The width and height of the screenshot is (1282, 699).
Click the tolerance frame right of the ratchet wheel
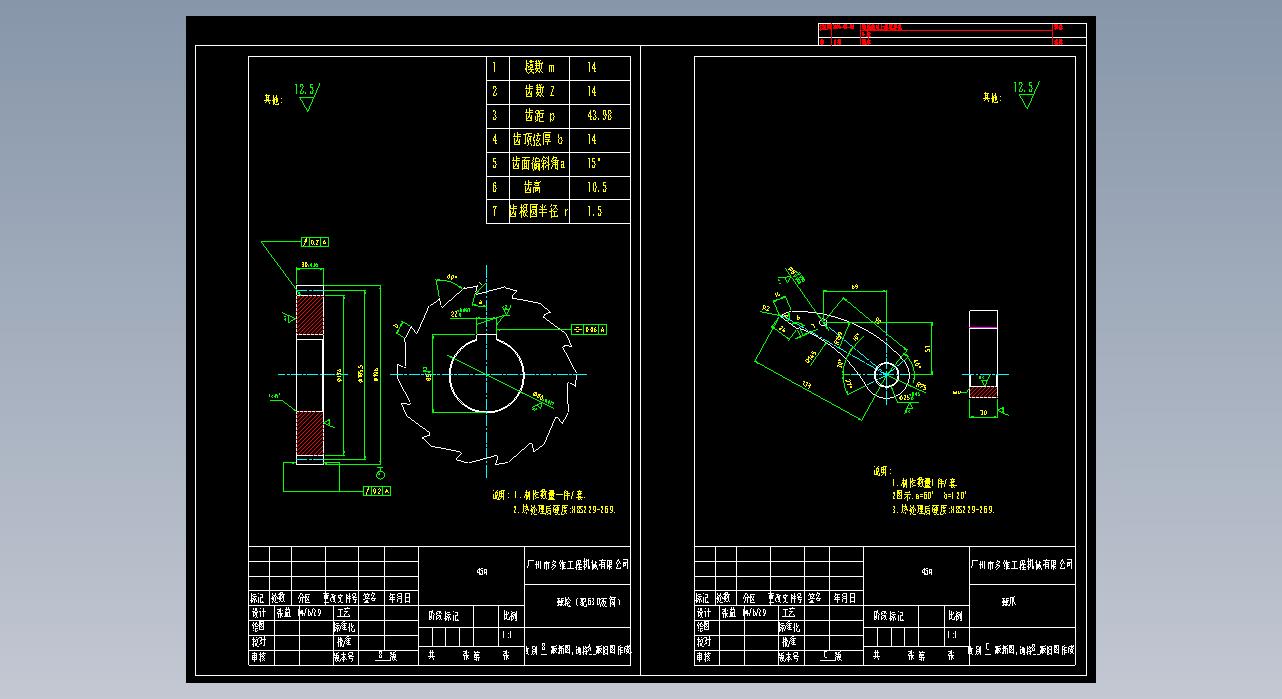coord(590,328)
